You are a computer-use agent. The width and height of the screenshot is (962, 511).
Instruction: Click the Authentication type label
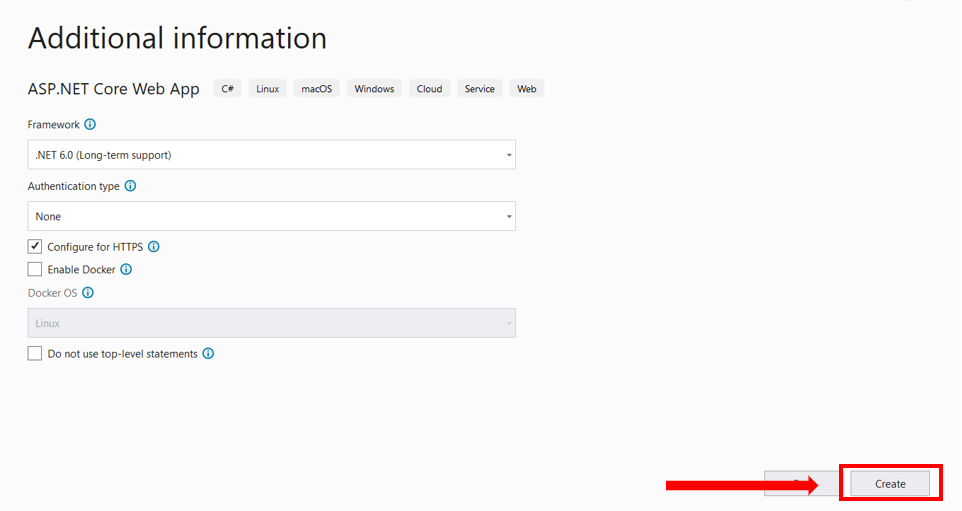point(74,186)
